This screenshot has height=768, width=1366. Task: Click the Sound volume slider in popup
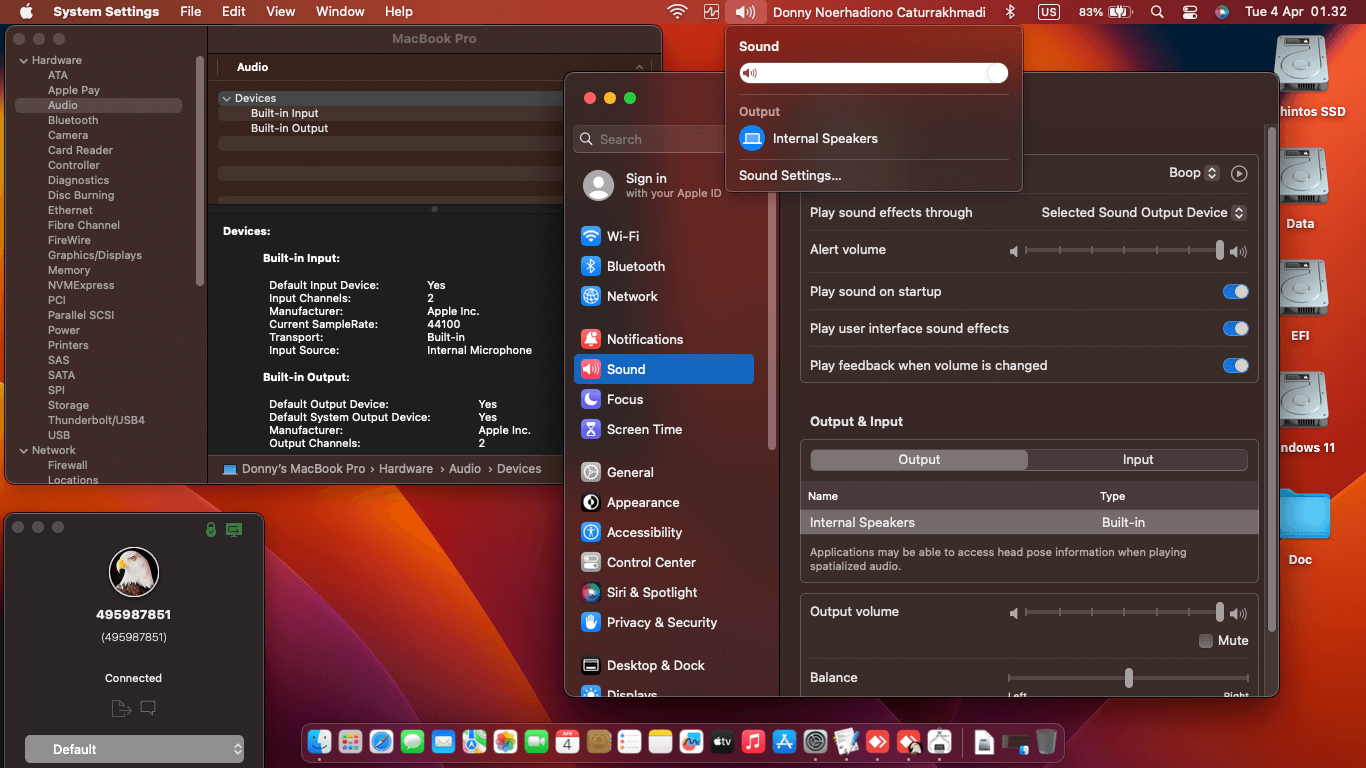pos(873,73)
